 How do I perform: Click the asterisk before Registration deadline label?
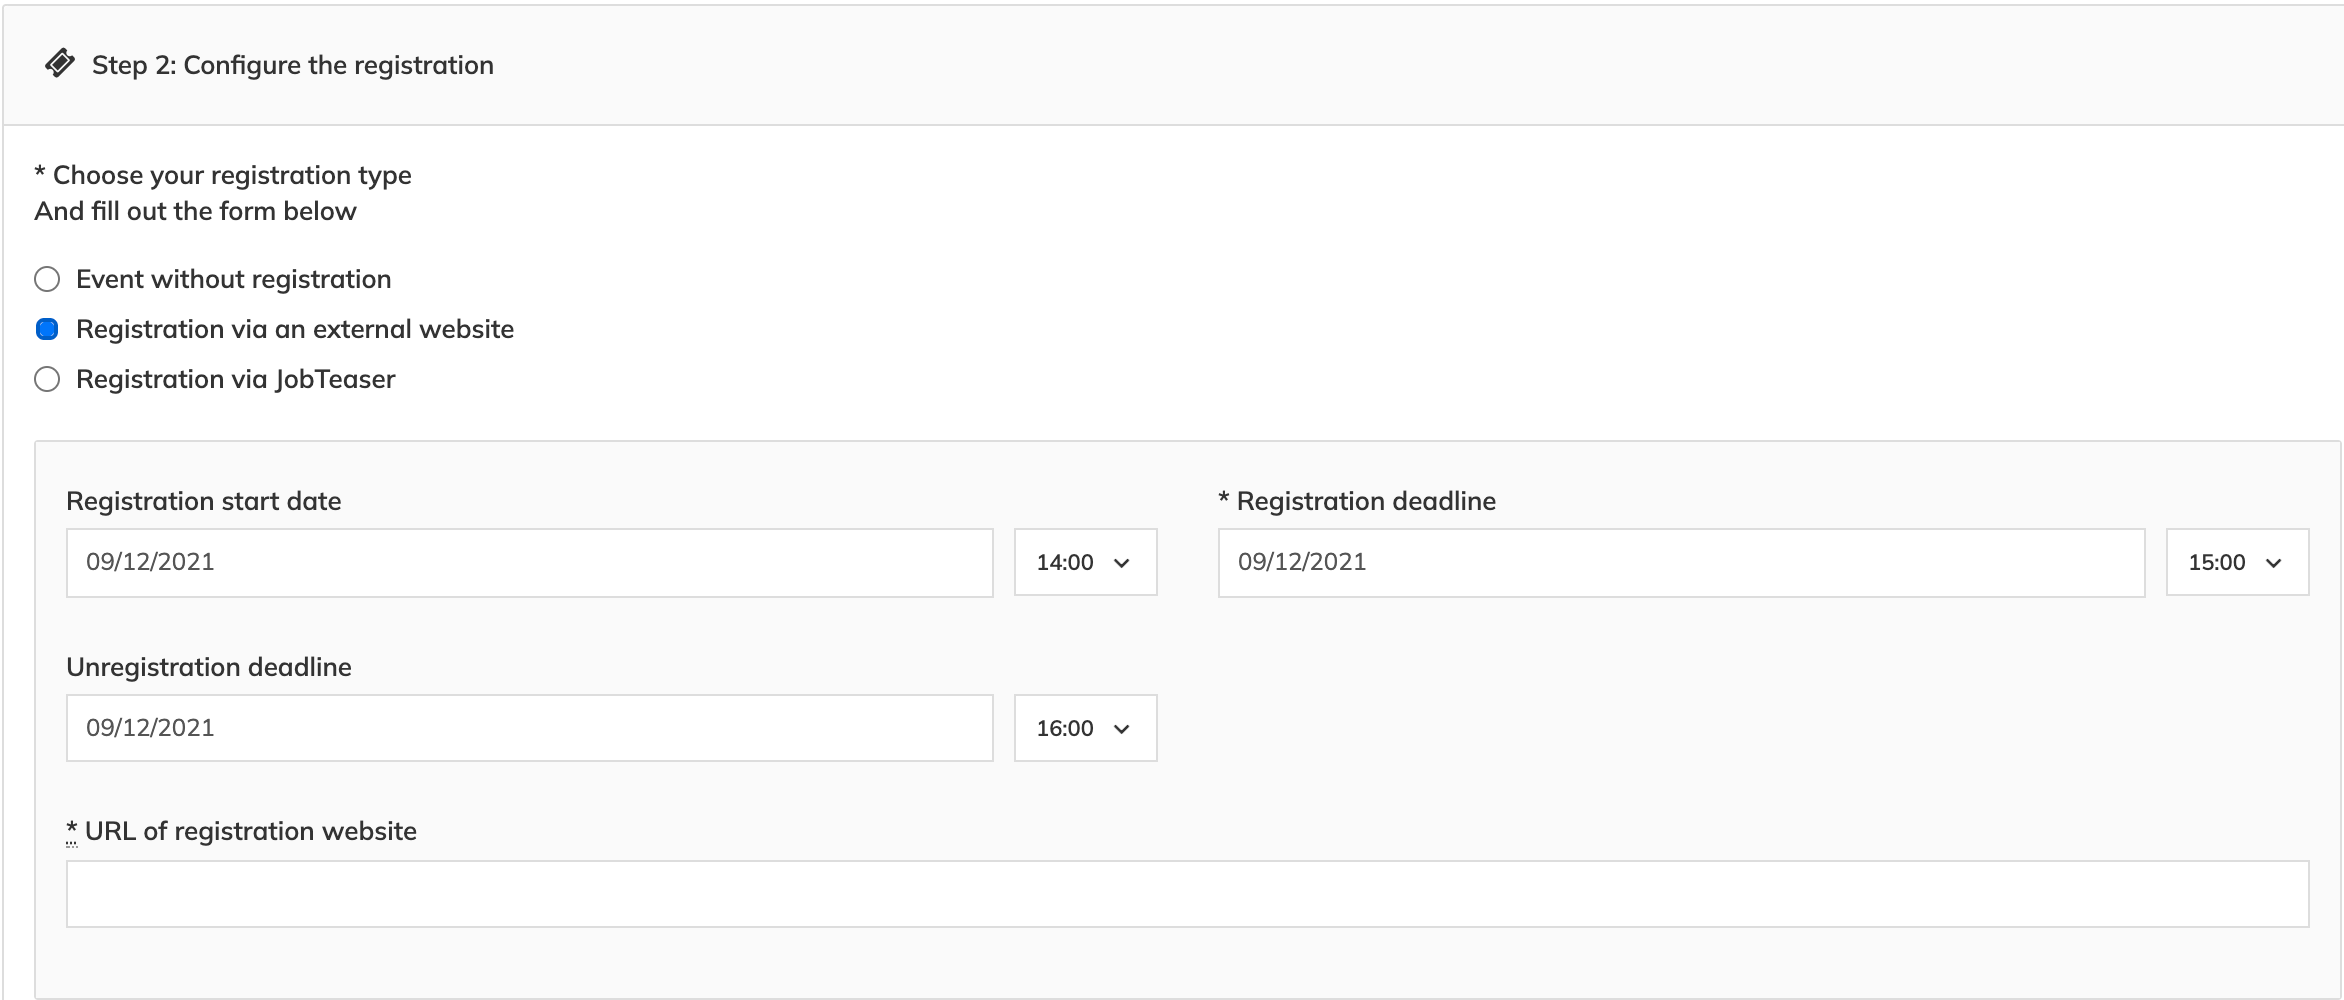coord(1223,500)
